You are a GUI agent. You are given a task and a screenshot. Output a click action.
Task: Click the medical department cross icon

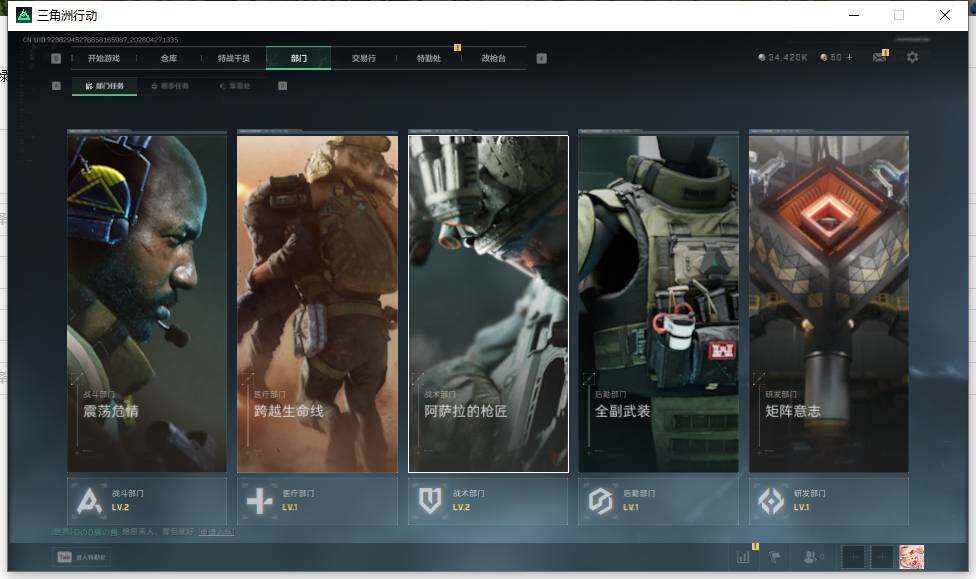pos(260,501)
